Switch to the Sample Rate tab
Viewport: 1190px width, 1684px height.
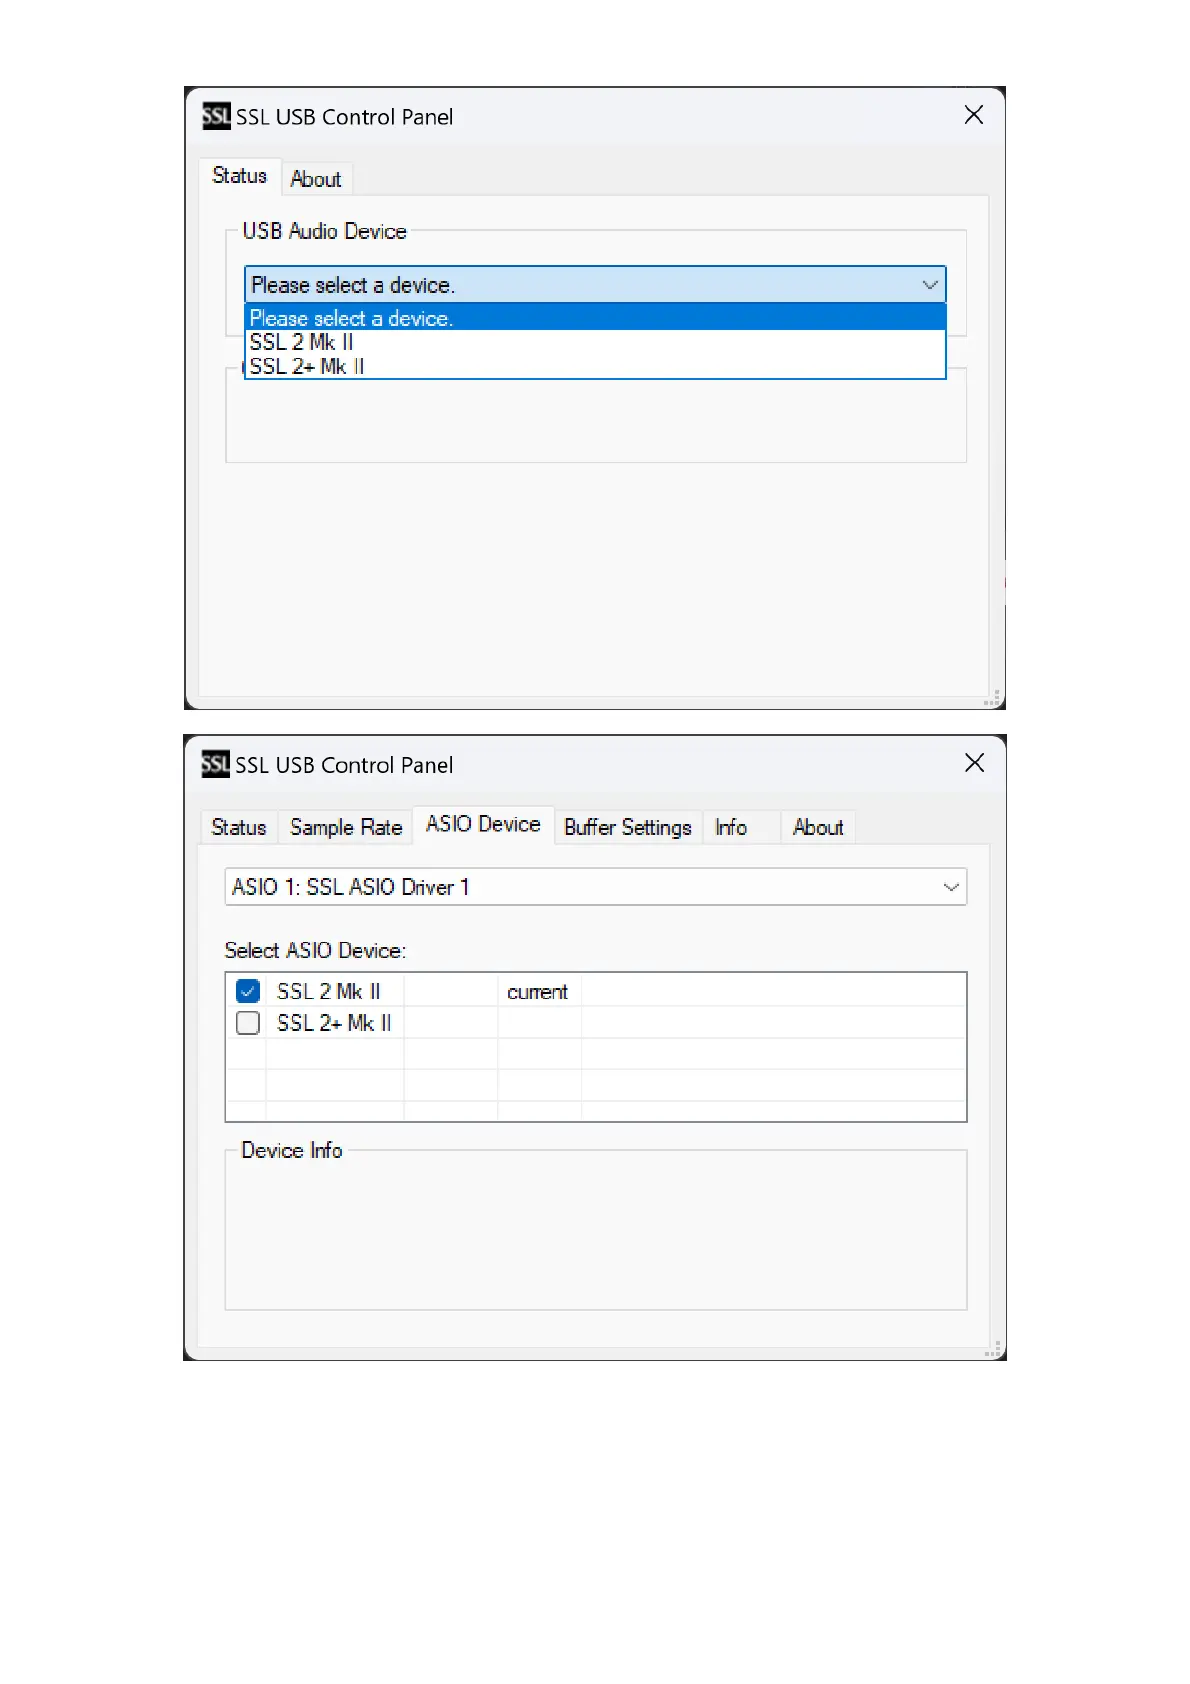click(x=346, y=828)
